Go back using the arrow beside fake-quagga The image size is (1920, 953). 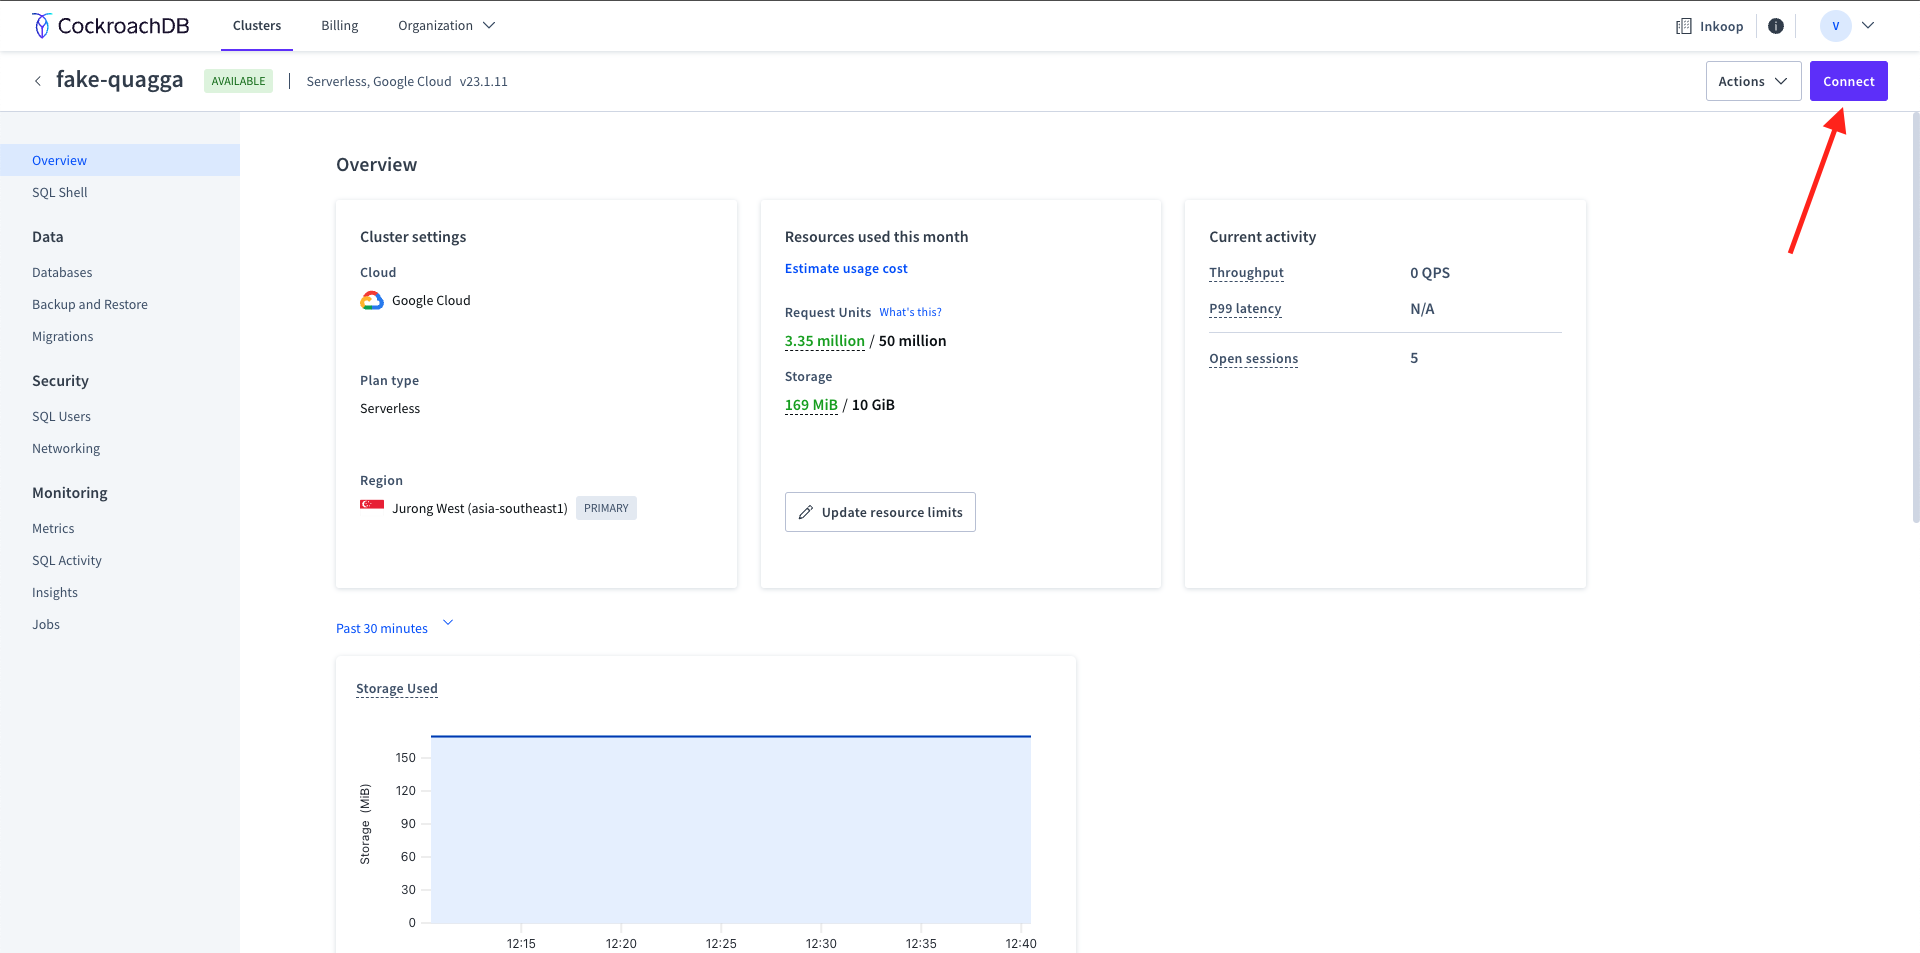[x=38, y=81]
